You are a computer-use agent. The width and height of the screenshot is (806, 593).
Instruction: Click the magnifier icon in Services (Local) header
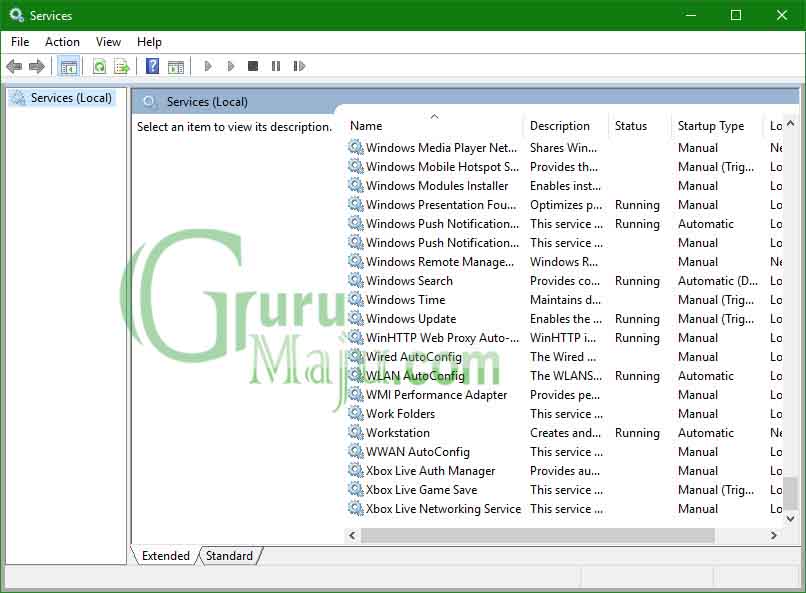tap(149, 102)
